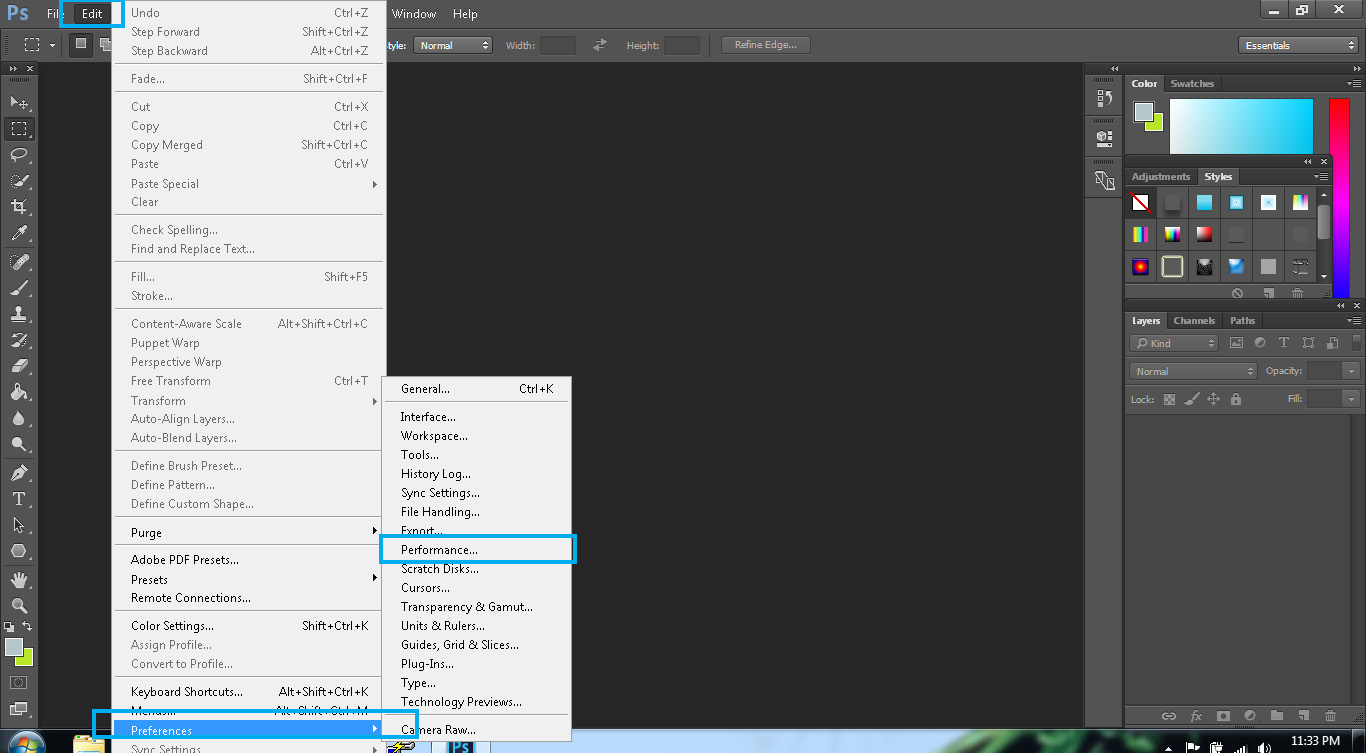Open the Essentials workspace dropdown
Image resolution: width=1366 pixels, height=753 pixels.
1298,45
